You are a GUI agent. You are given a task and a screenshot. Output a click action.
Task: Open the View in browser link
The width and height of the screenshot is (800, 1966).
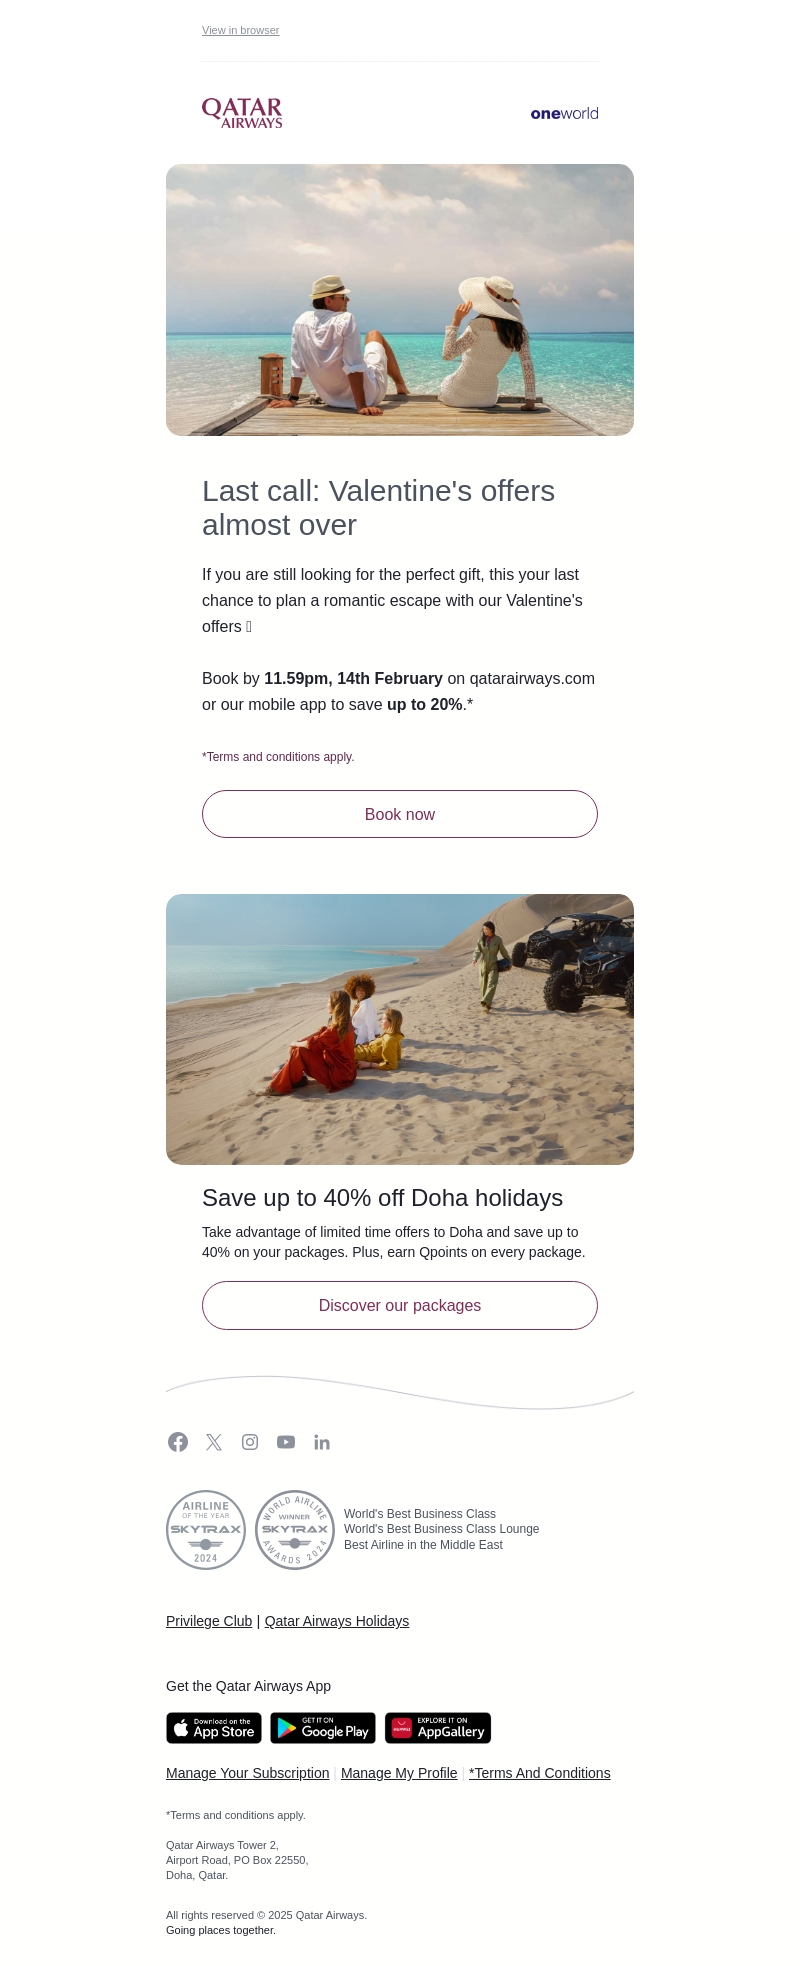[240, 30]
